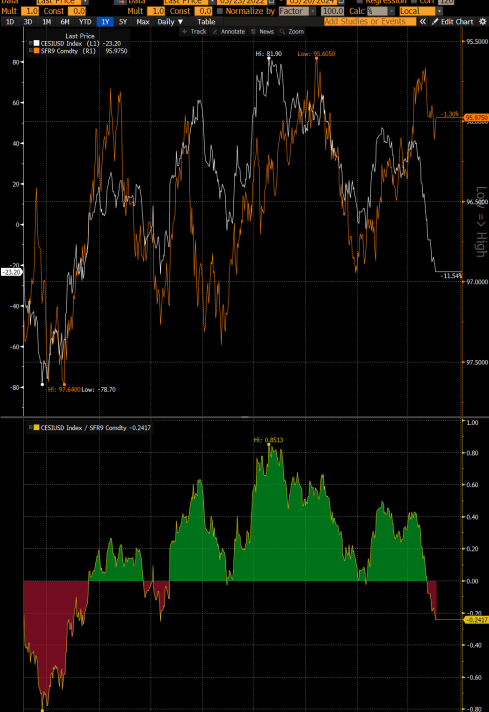Toggle the Normalize by checkbox
The height and width of the screenshot is (712, 489).
point(220,11)
